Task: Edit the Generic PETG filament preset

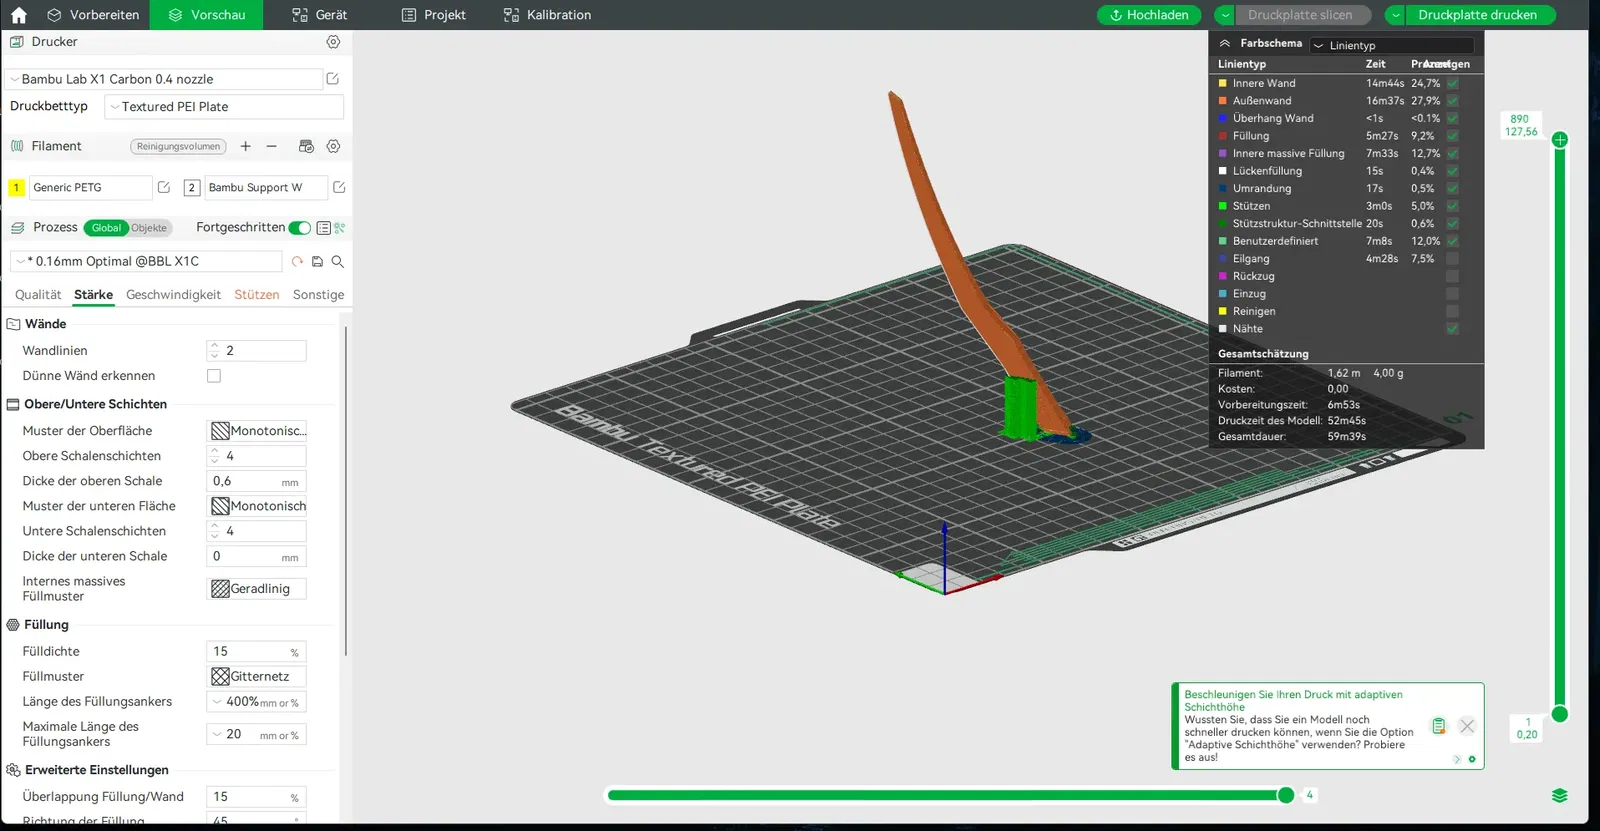Action: [164, 188]
